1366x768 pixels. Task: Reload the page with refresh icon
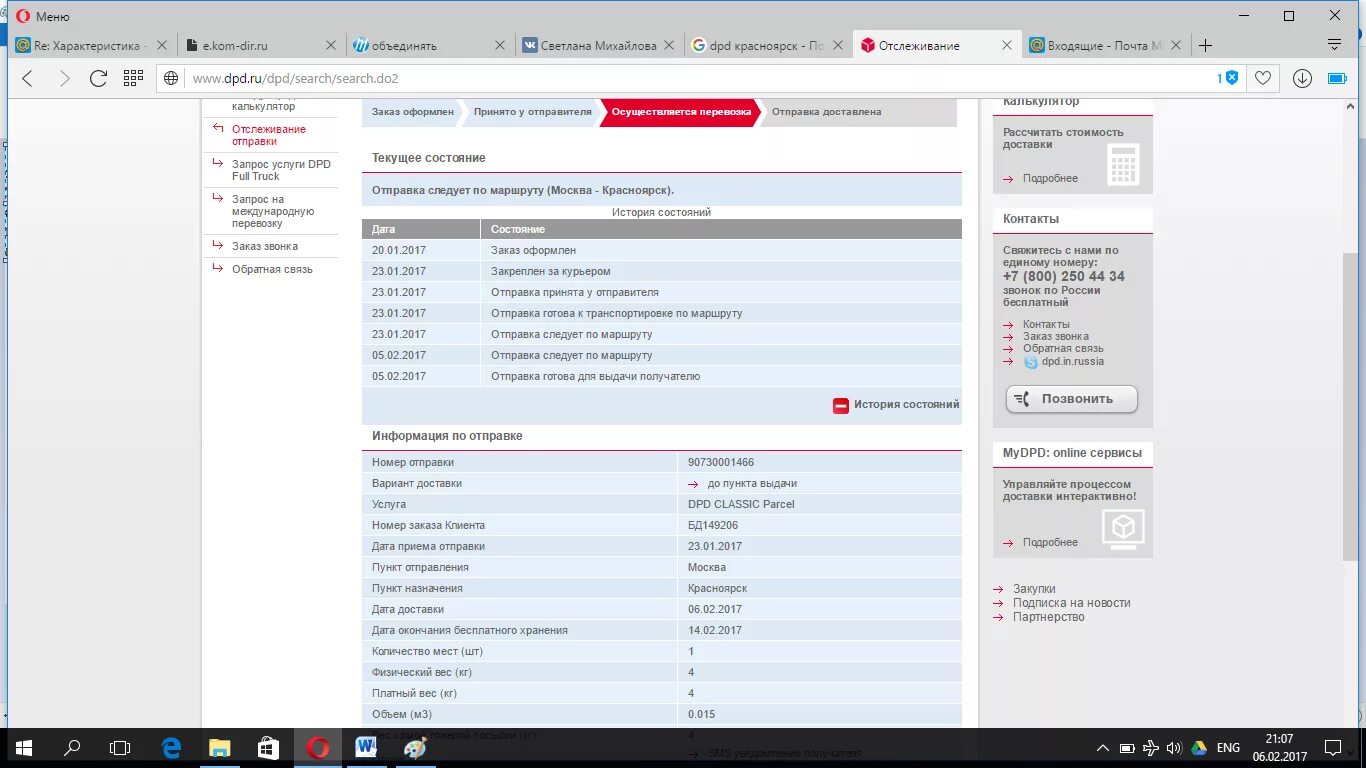coord(98,78)
